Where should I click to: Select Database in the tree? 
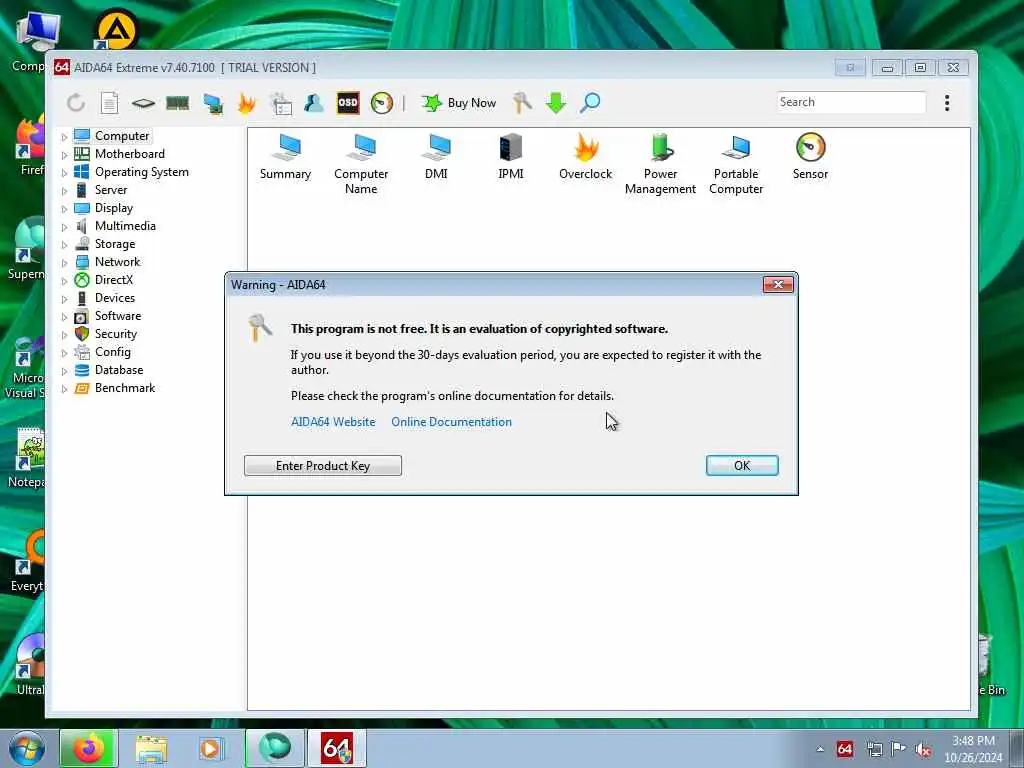click(x=119, y=370)
